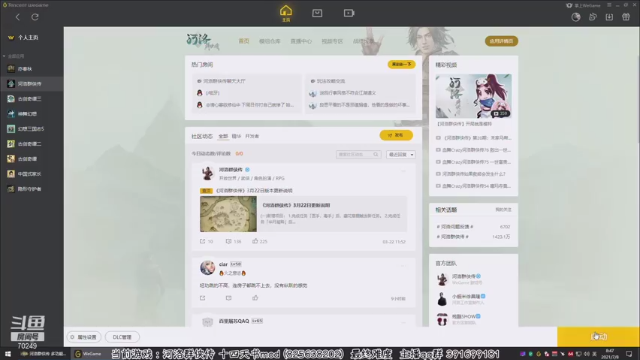Click the yellow 启动 launch button
This screenshot has height=360, width=640.
598,337
